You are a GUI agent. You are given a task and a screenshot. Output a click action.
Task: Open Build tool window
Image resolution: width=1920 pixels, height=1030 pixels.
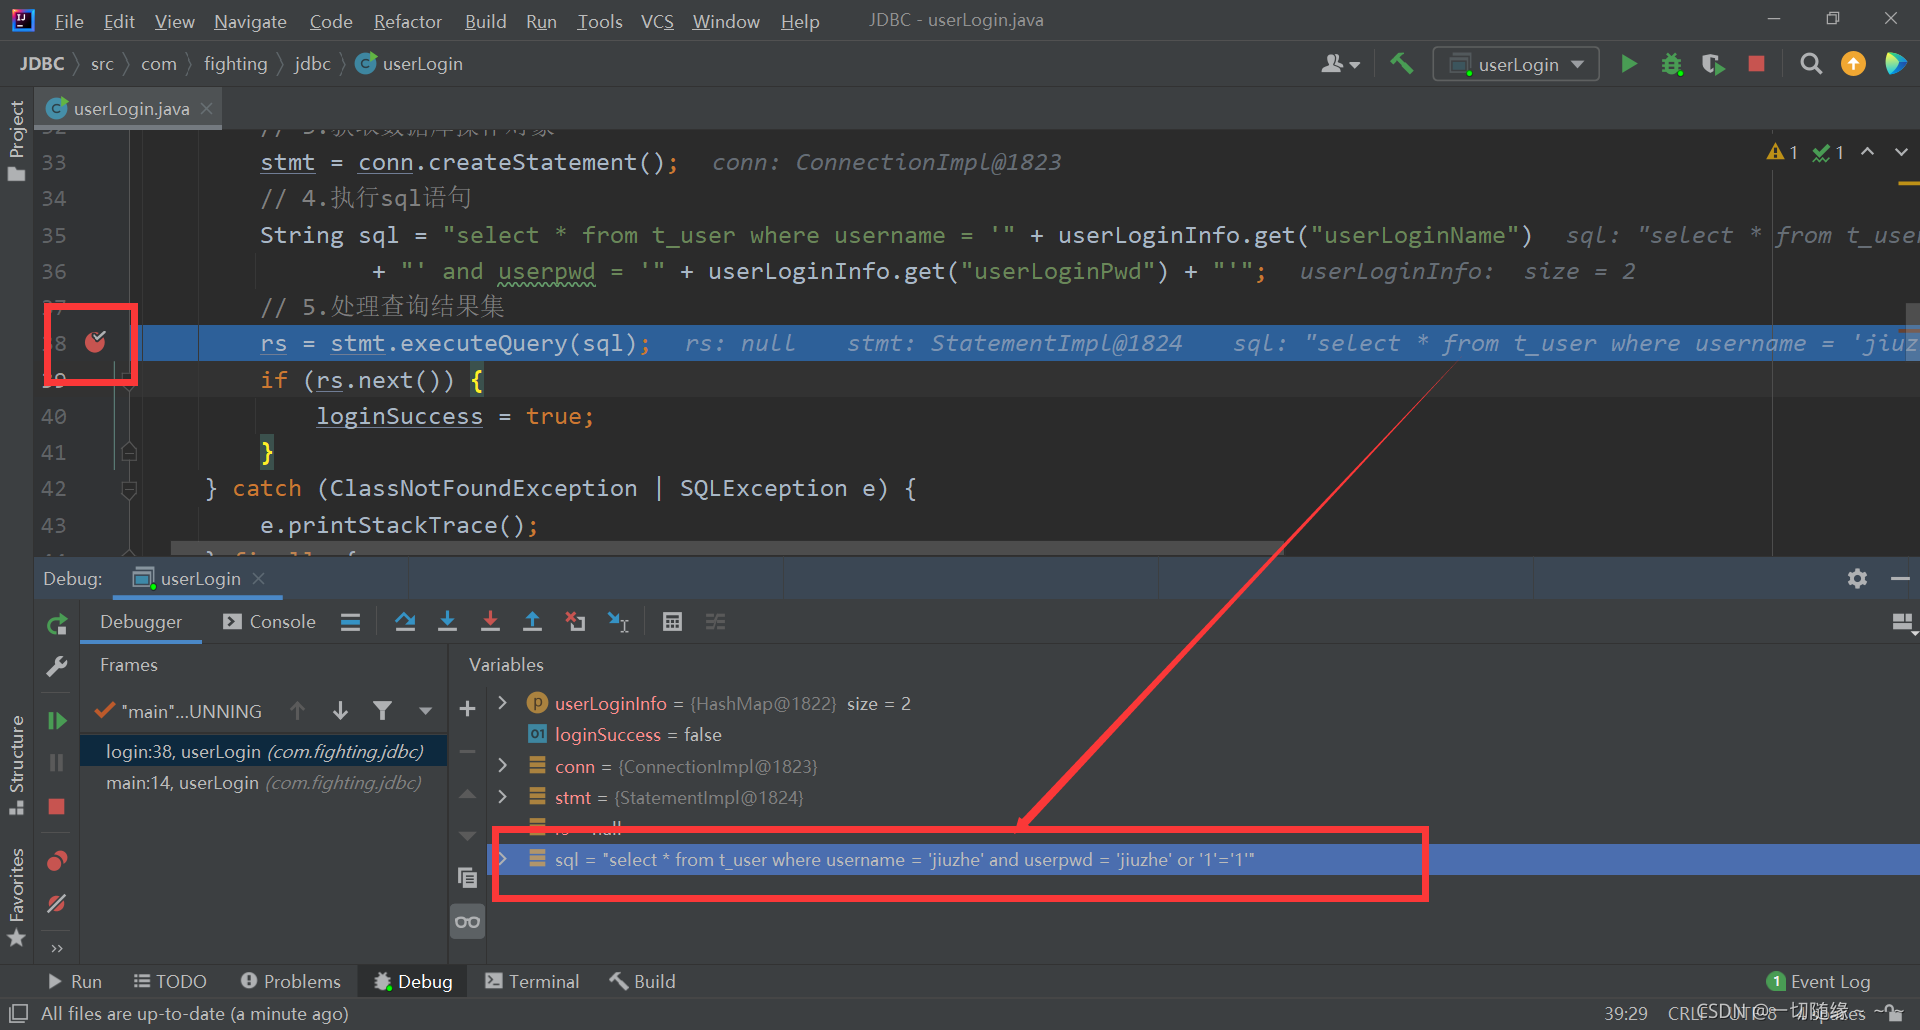643,982
